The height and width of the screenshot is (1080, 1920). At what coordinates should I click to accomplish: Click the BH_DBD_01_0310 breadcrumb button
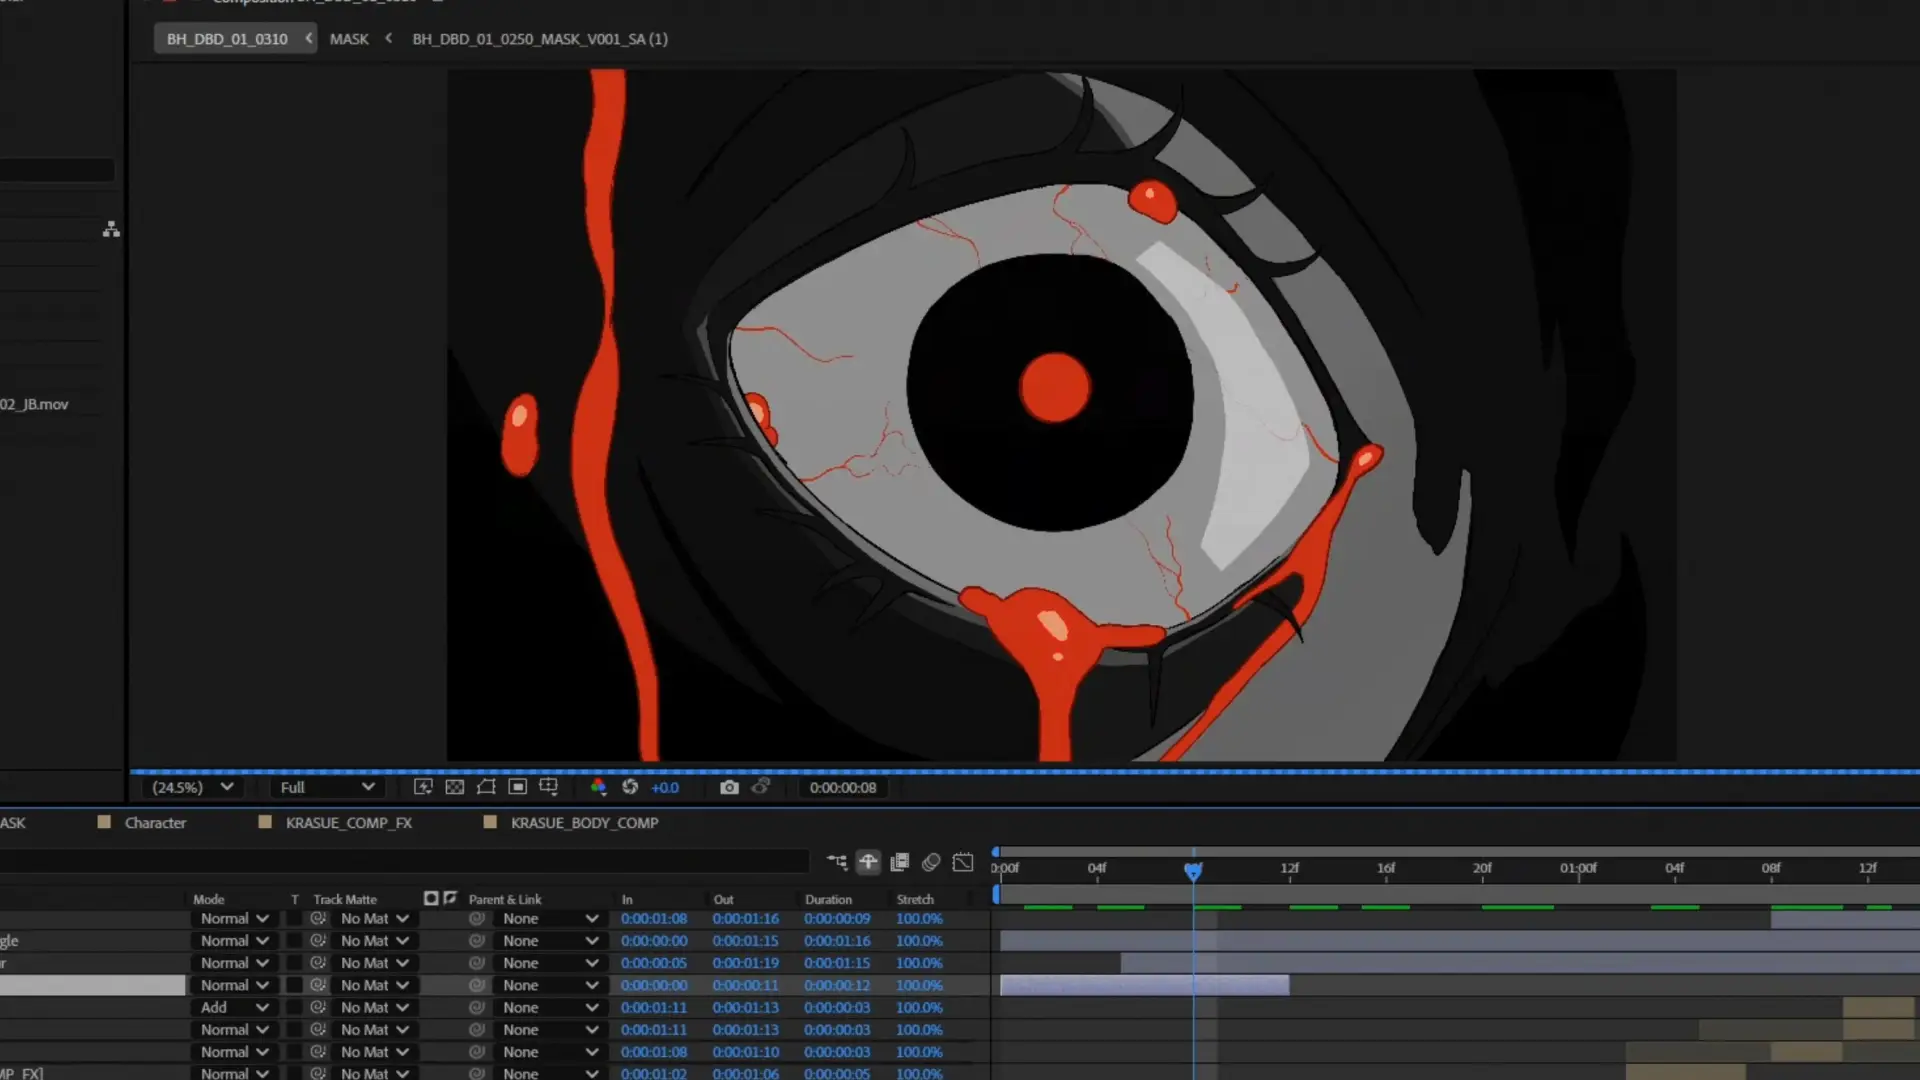227,39
